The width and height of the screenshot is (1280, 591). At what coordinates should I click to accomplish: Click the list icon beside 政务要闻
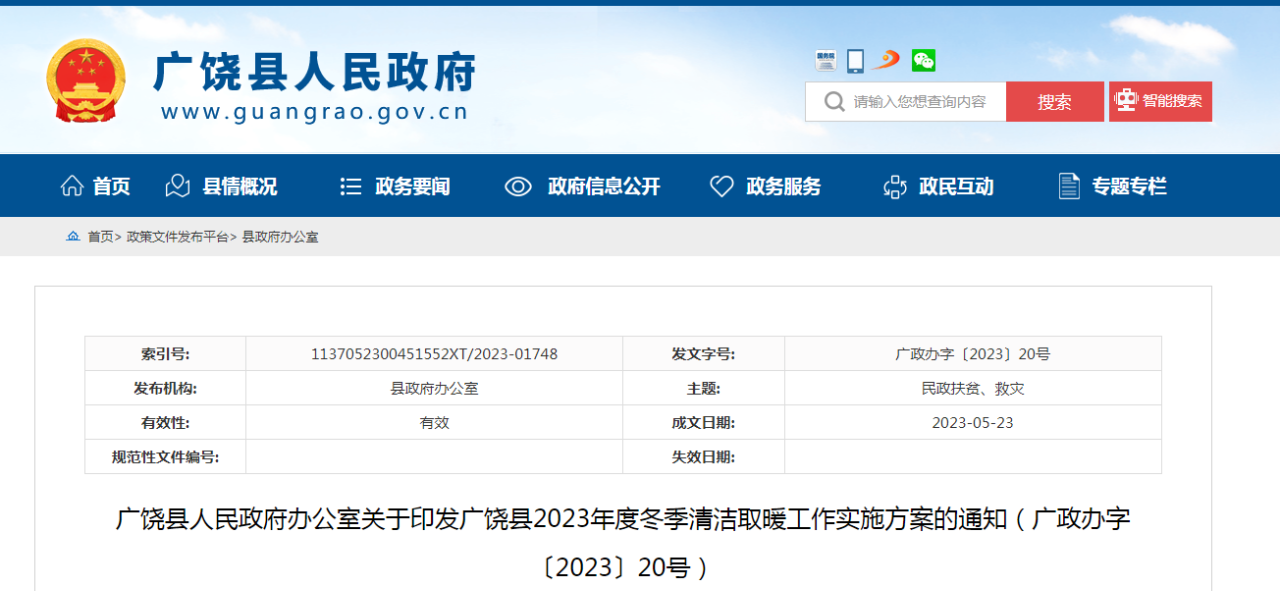coord(350,186)
